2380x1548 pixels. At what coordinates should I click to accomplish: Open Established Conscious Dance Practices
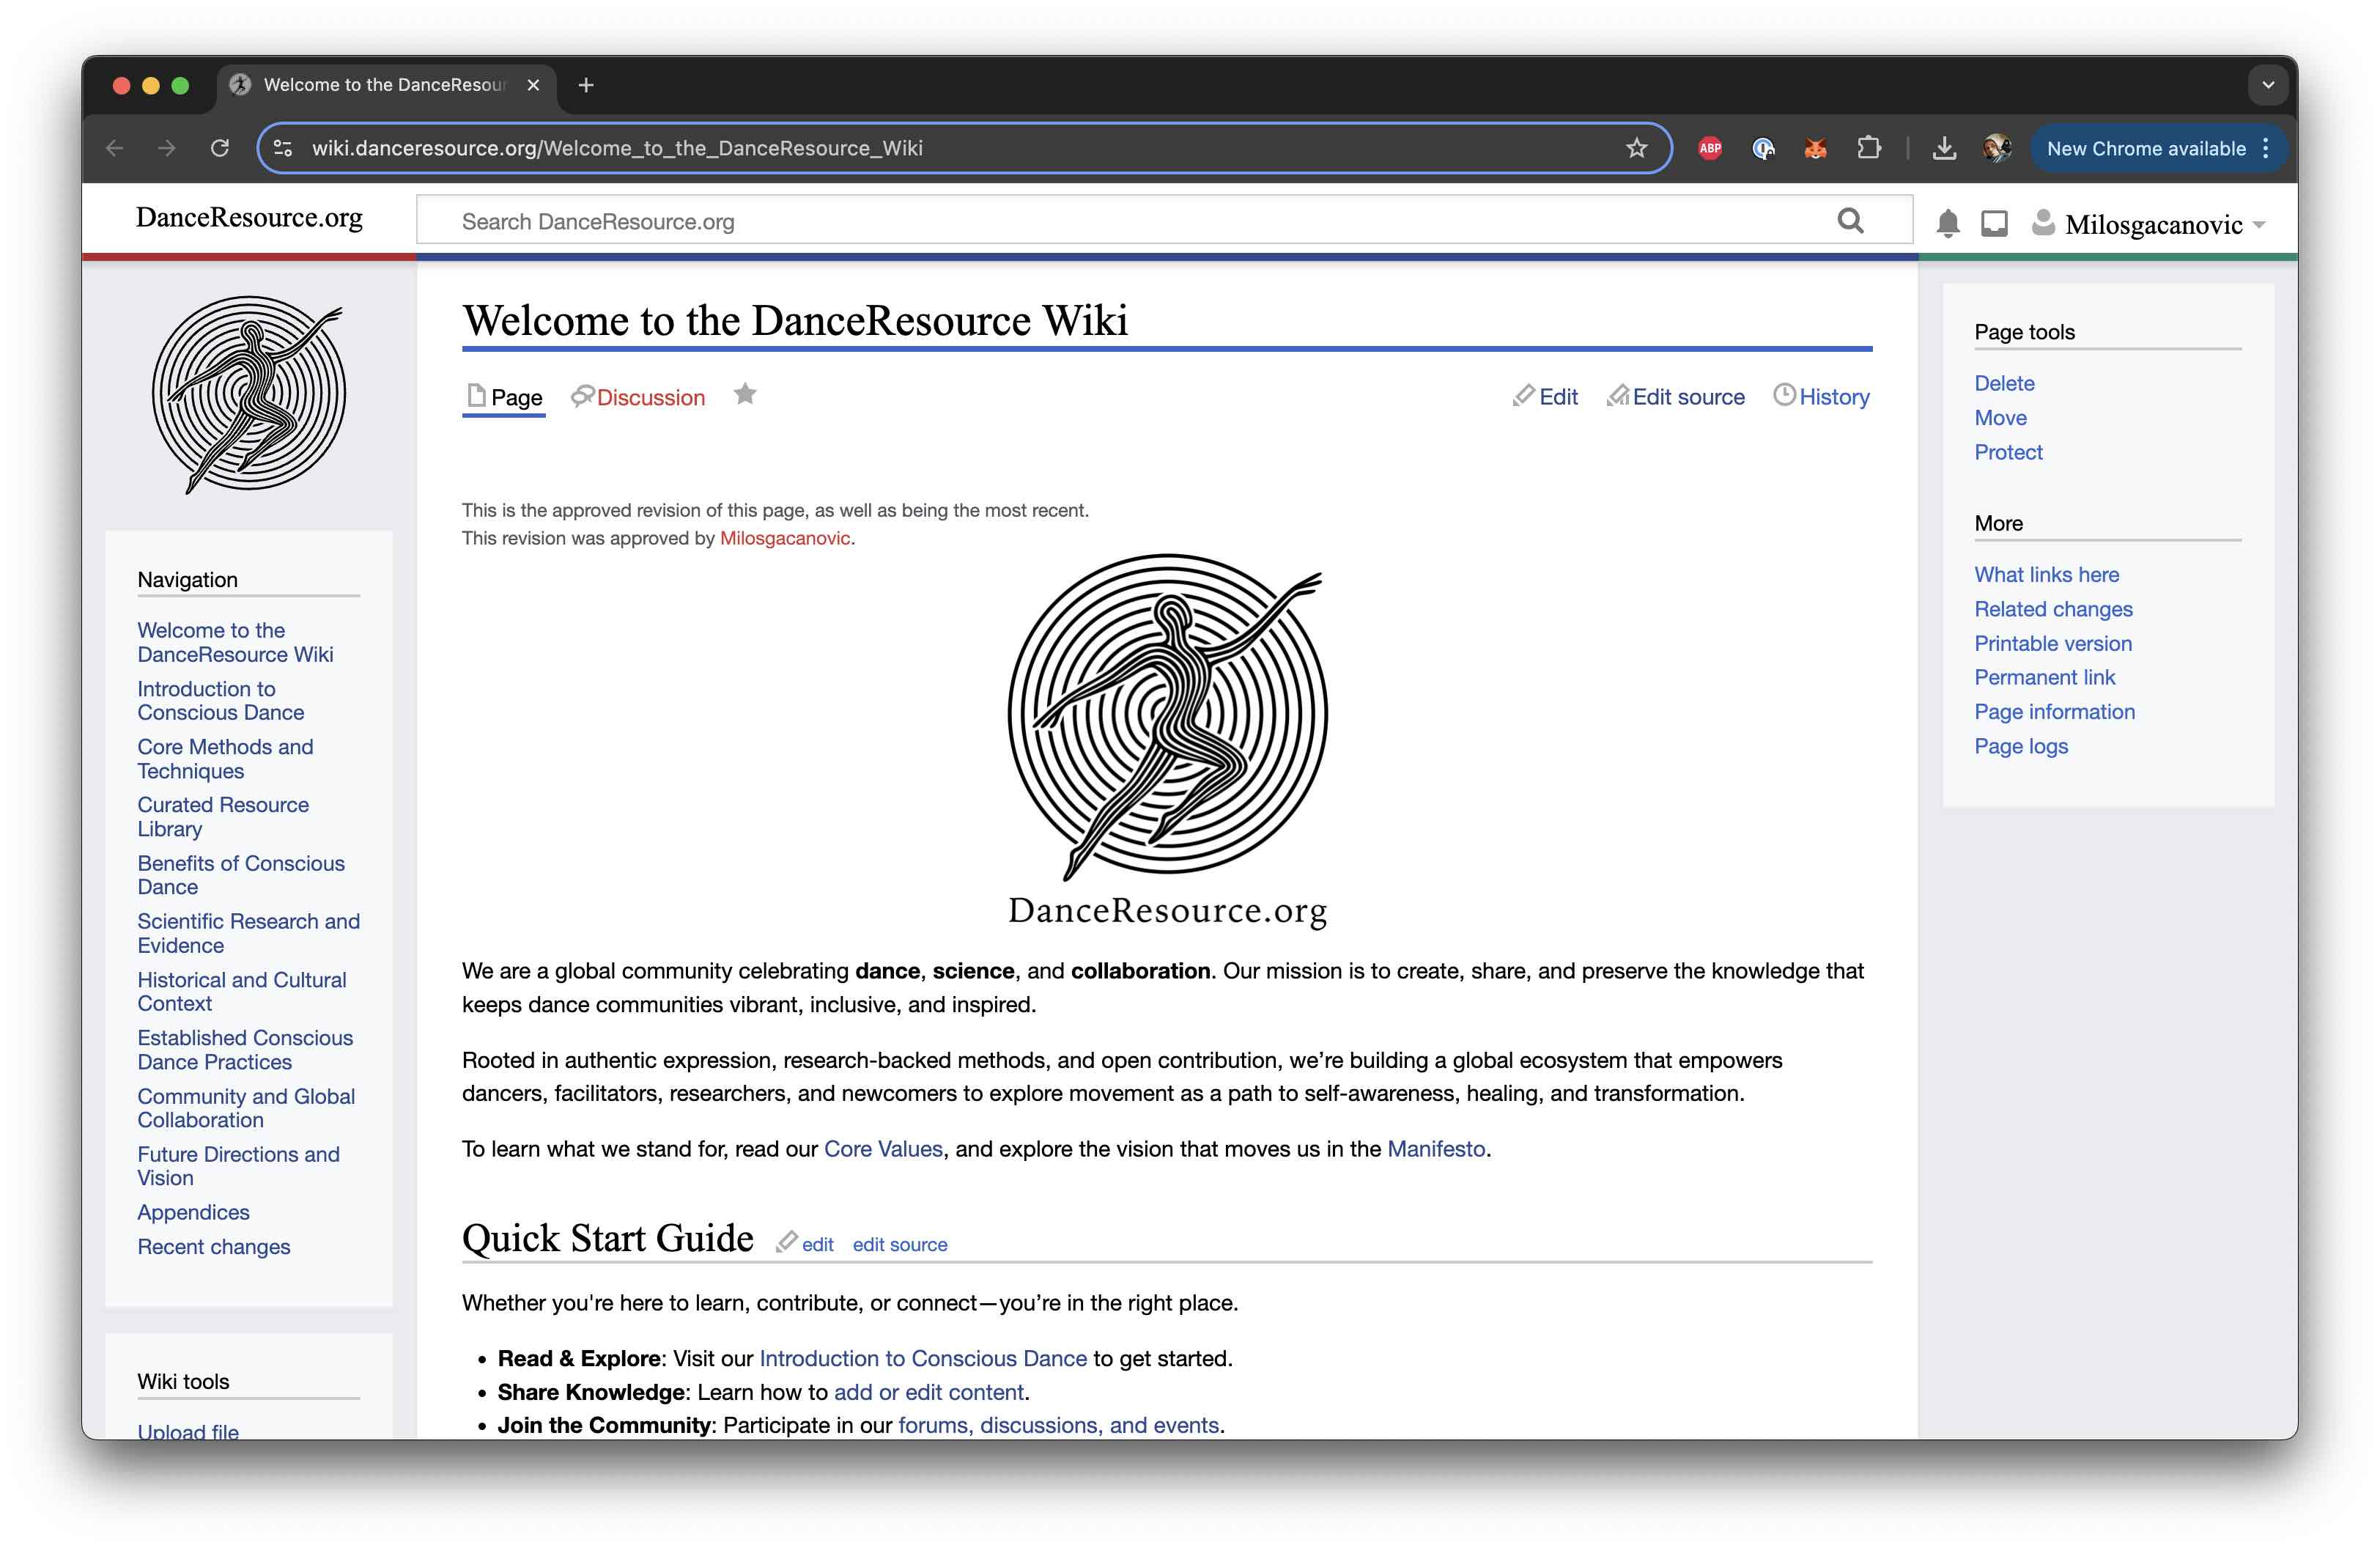(x=245, y=1049)
